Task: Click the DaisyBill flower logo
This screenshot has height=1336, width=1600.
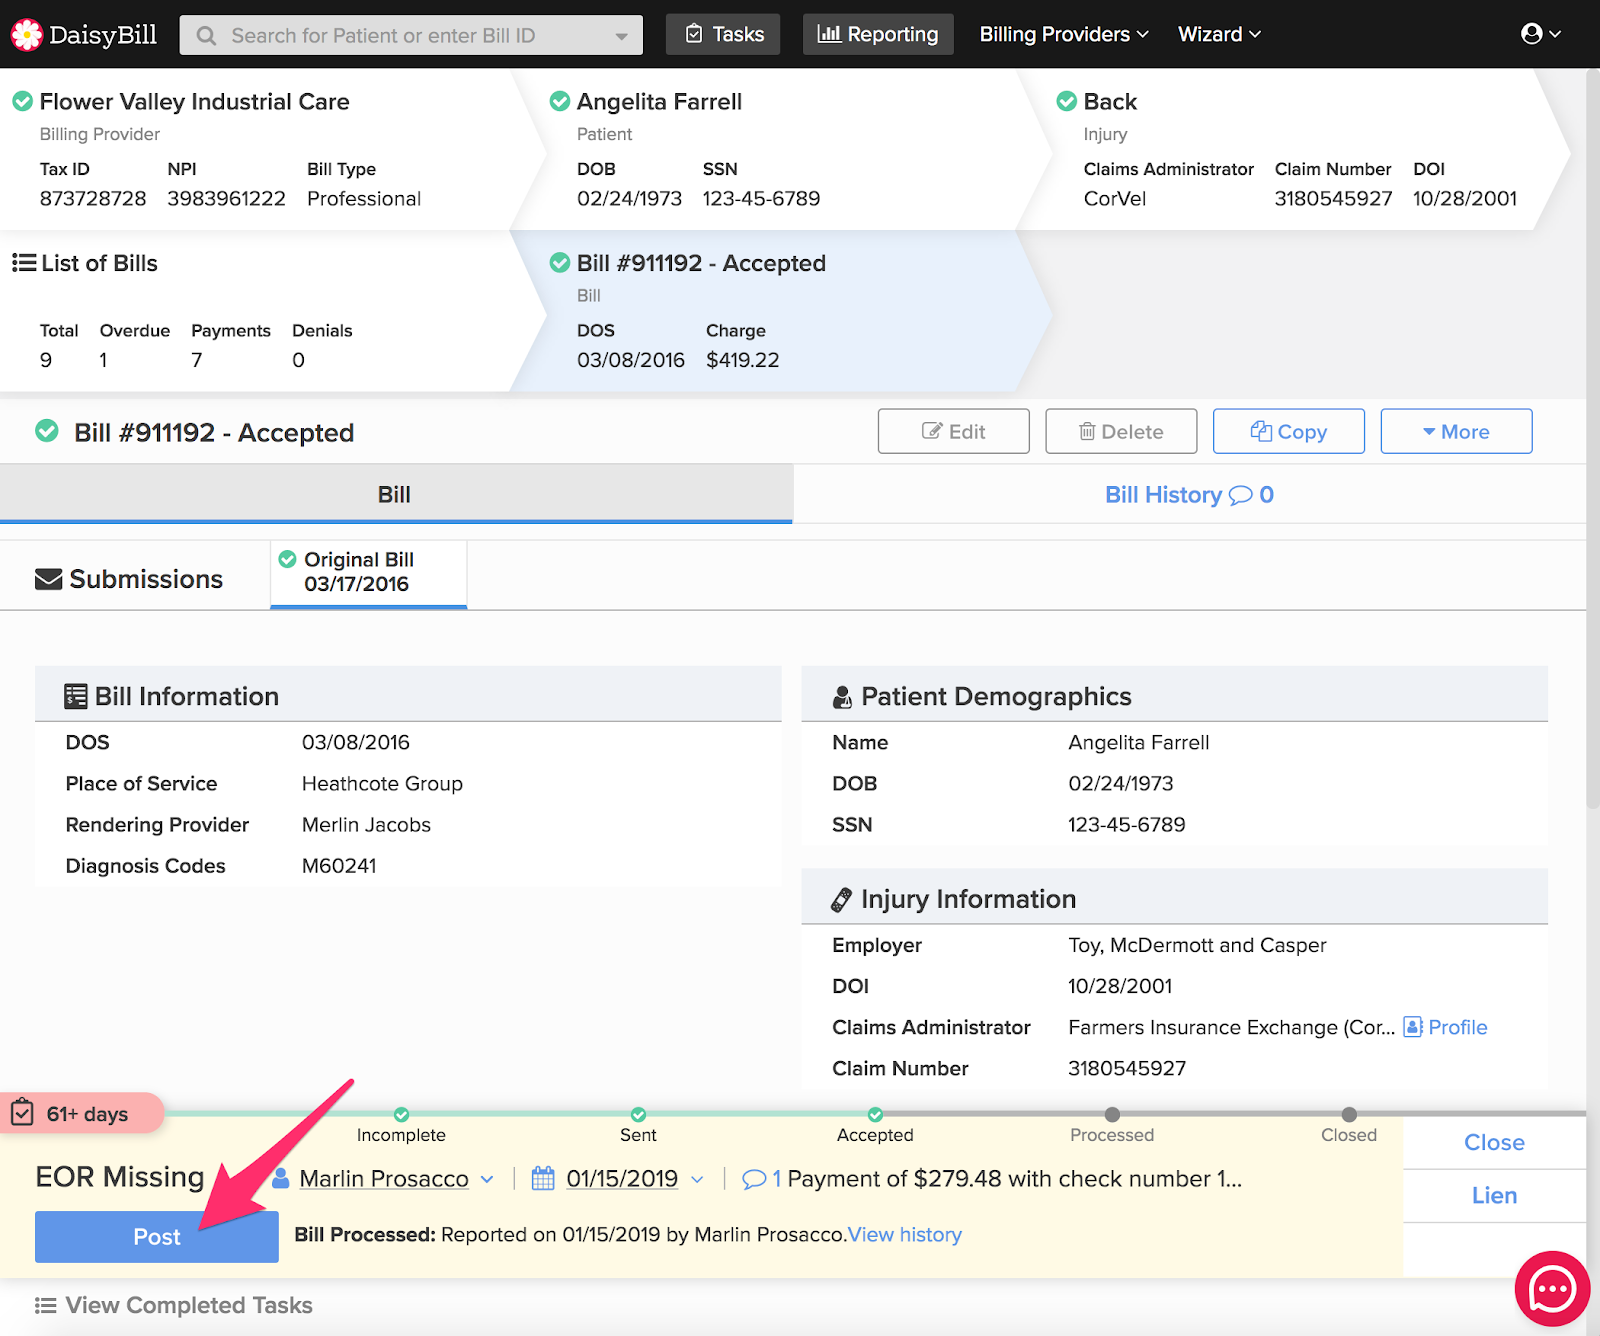Action: (x=27, y=35)
